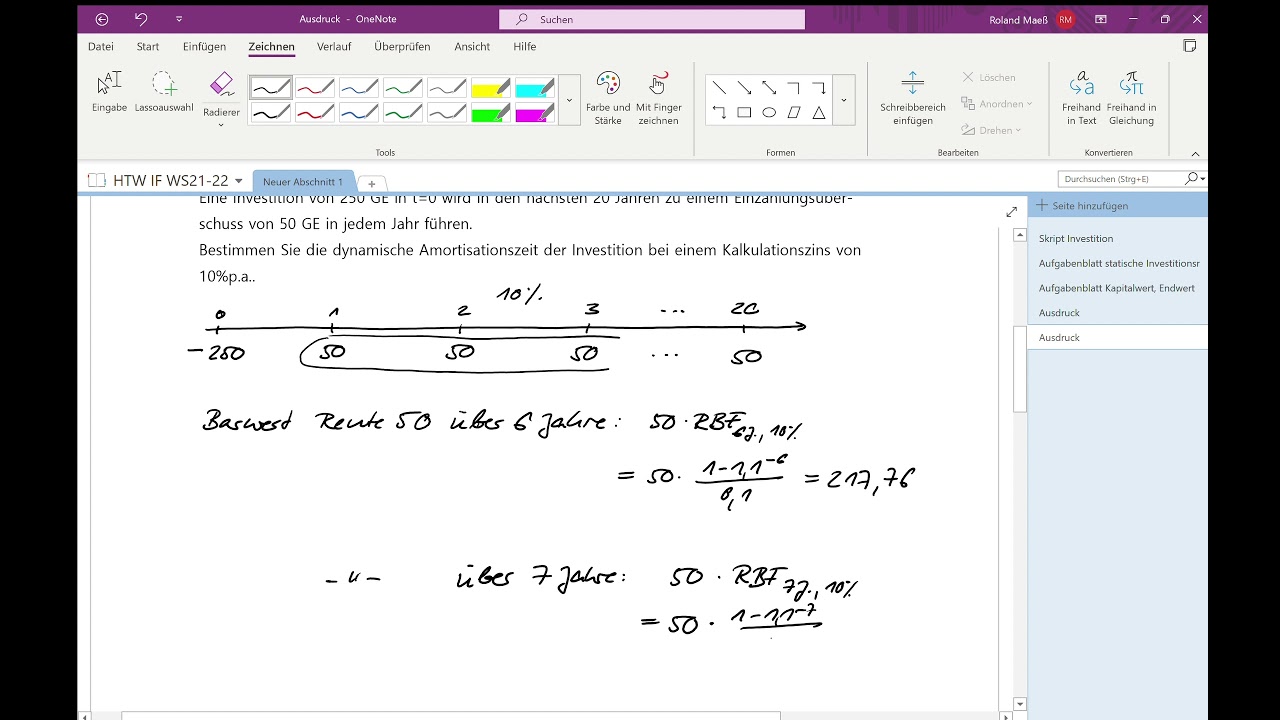
Task: Select the thick black pen, bottom row
Action: (x=270, y=112)
